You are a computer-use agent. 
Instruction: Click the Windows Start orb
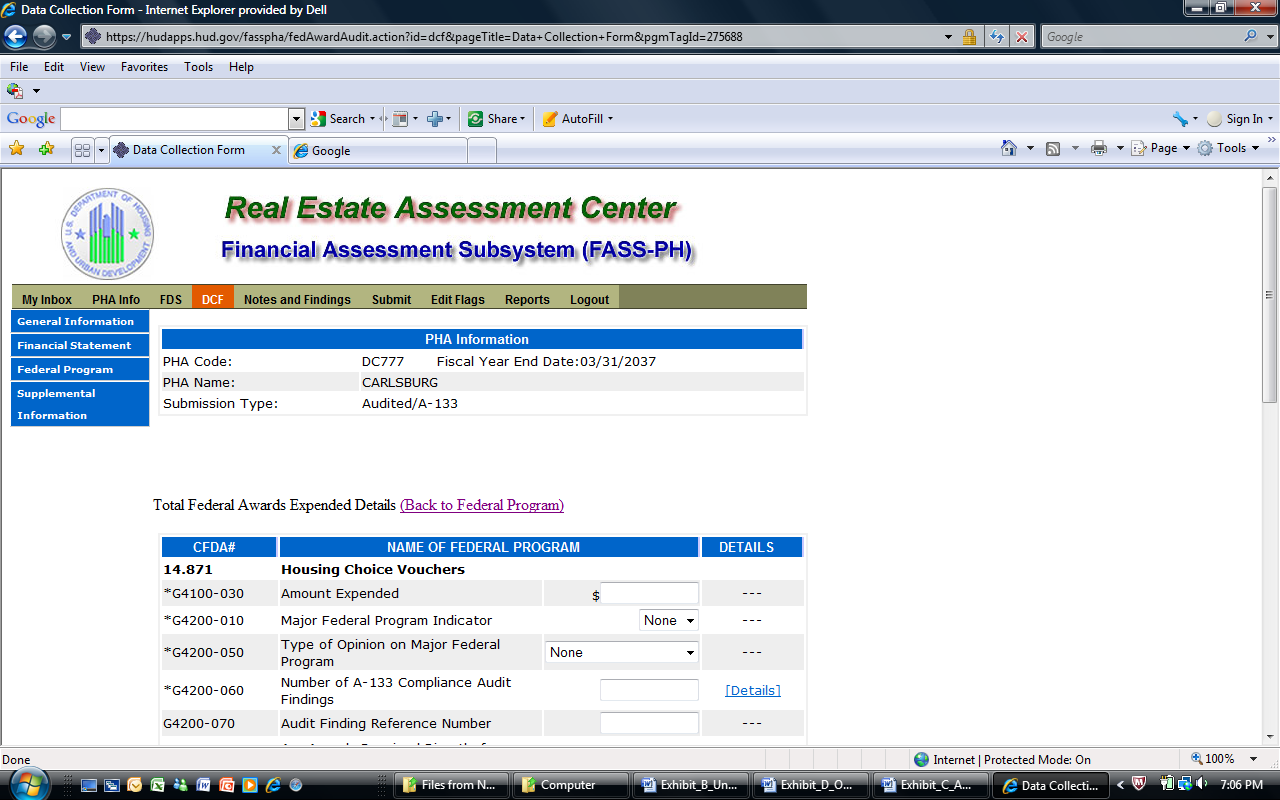(x=27, y=782)
